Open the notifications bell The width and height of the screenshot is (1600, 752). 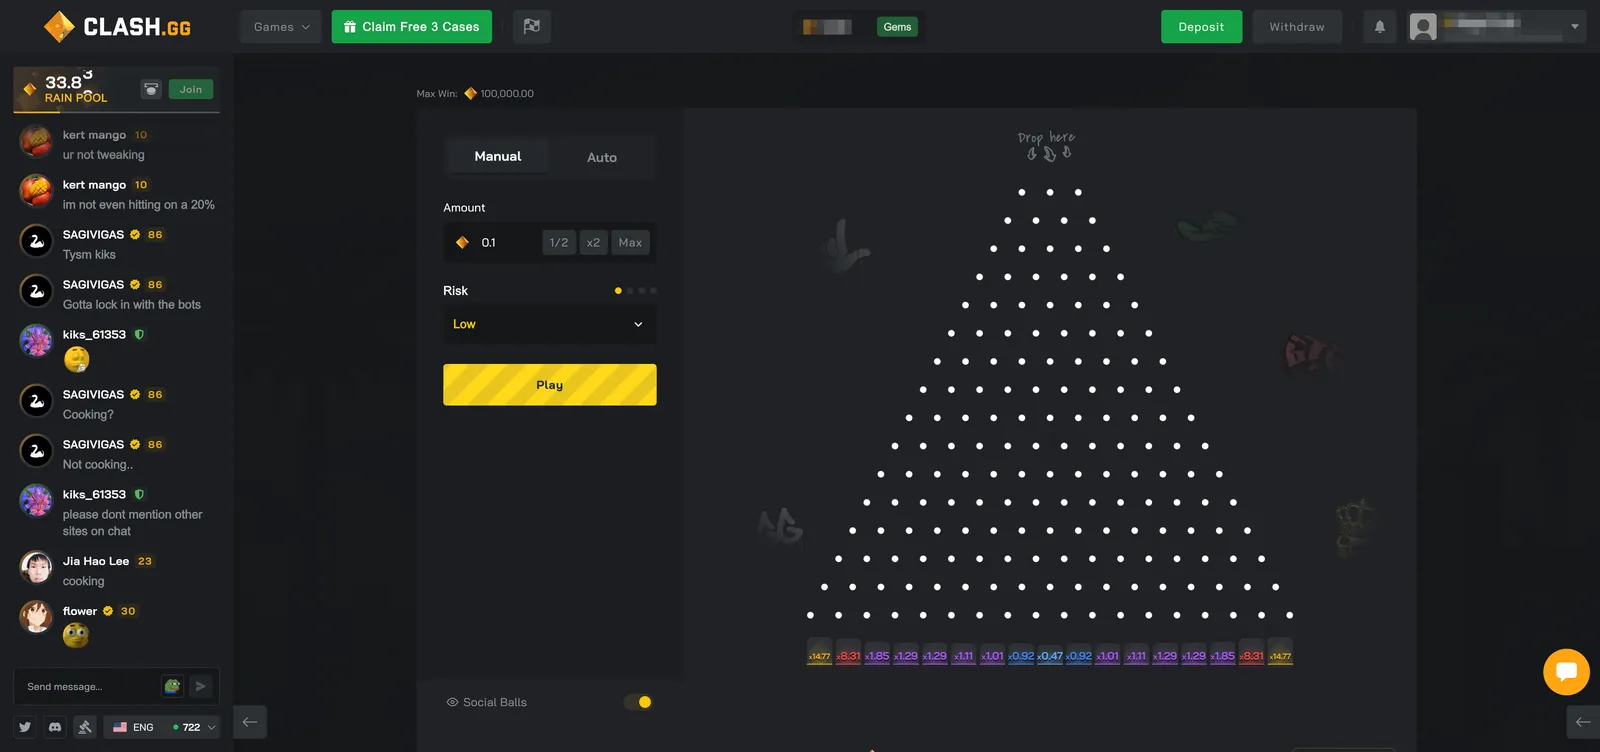pyautogui.click(x=1380, y=27)
